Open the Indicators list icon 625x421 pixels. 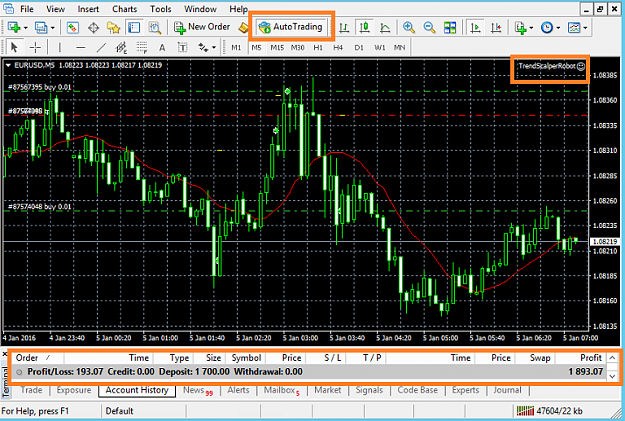coord(521,28)
